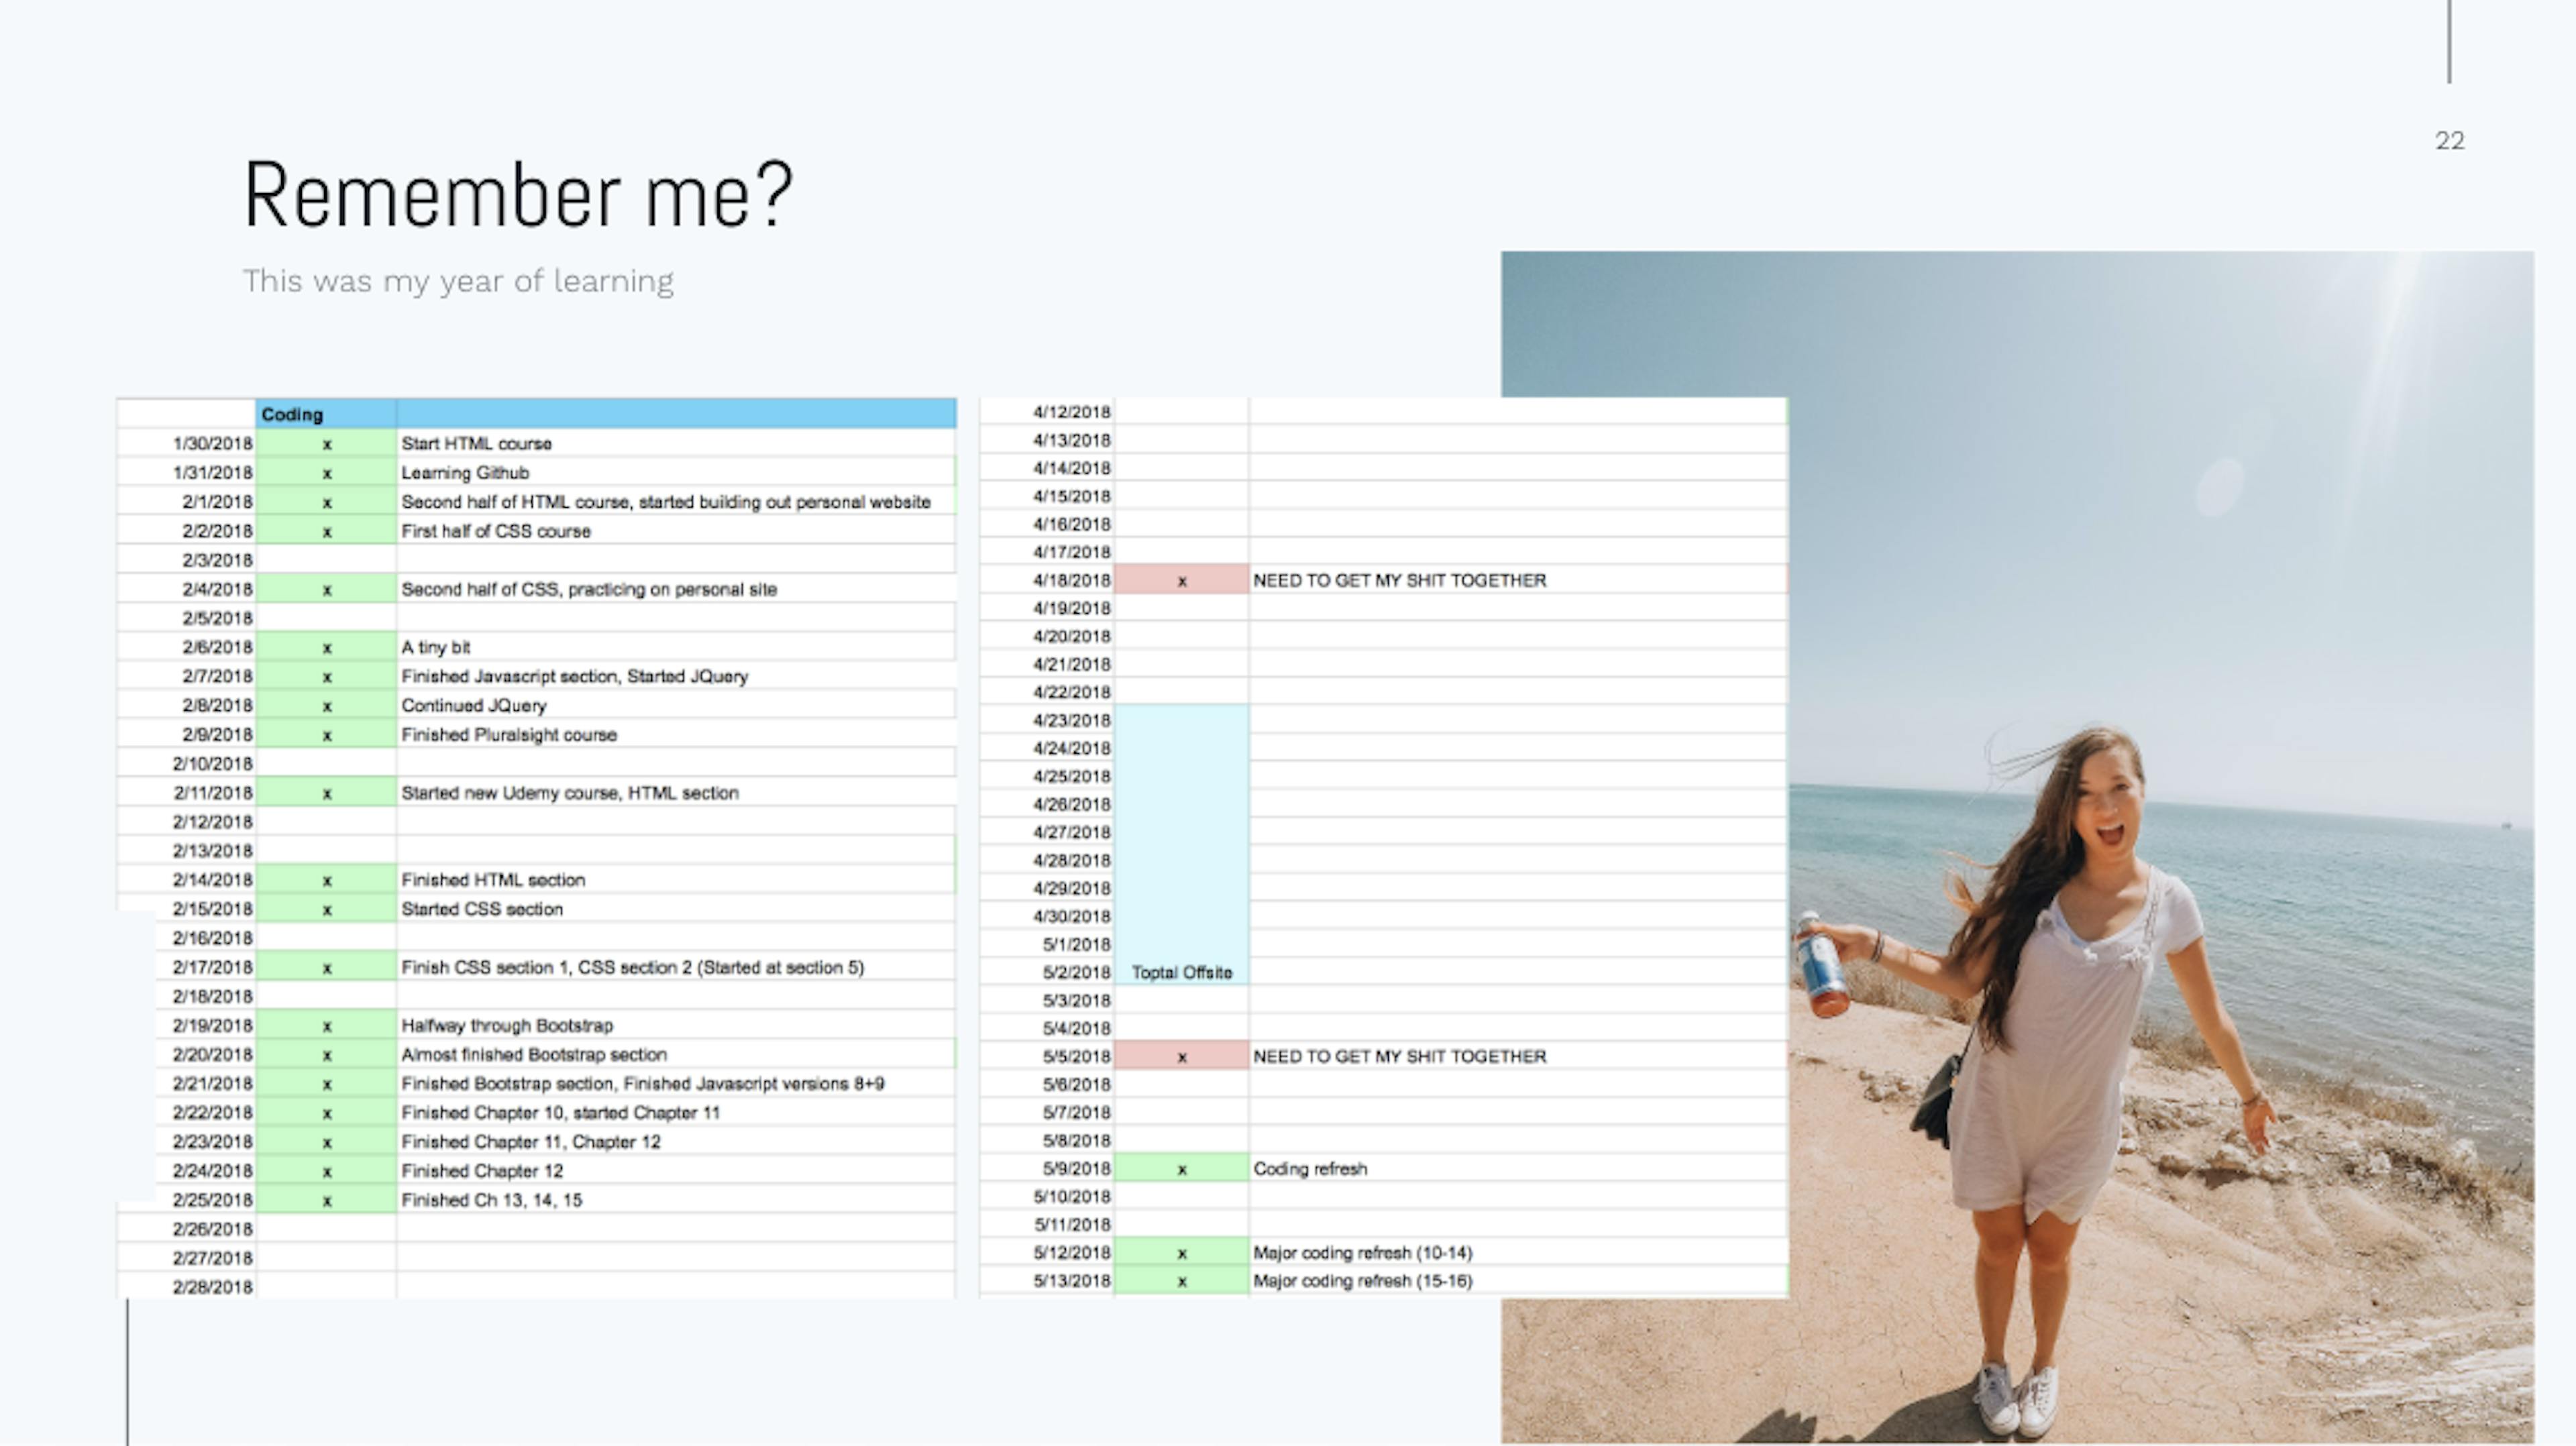Screen dimensions: 2576x1446
Task: Click the 'Finished Ch 13, 14, 15' cell
Action: point(676,1200)
